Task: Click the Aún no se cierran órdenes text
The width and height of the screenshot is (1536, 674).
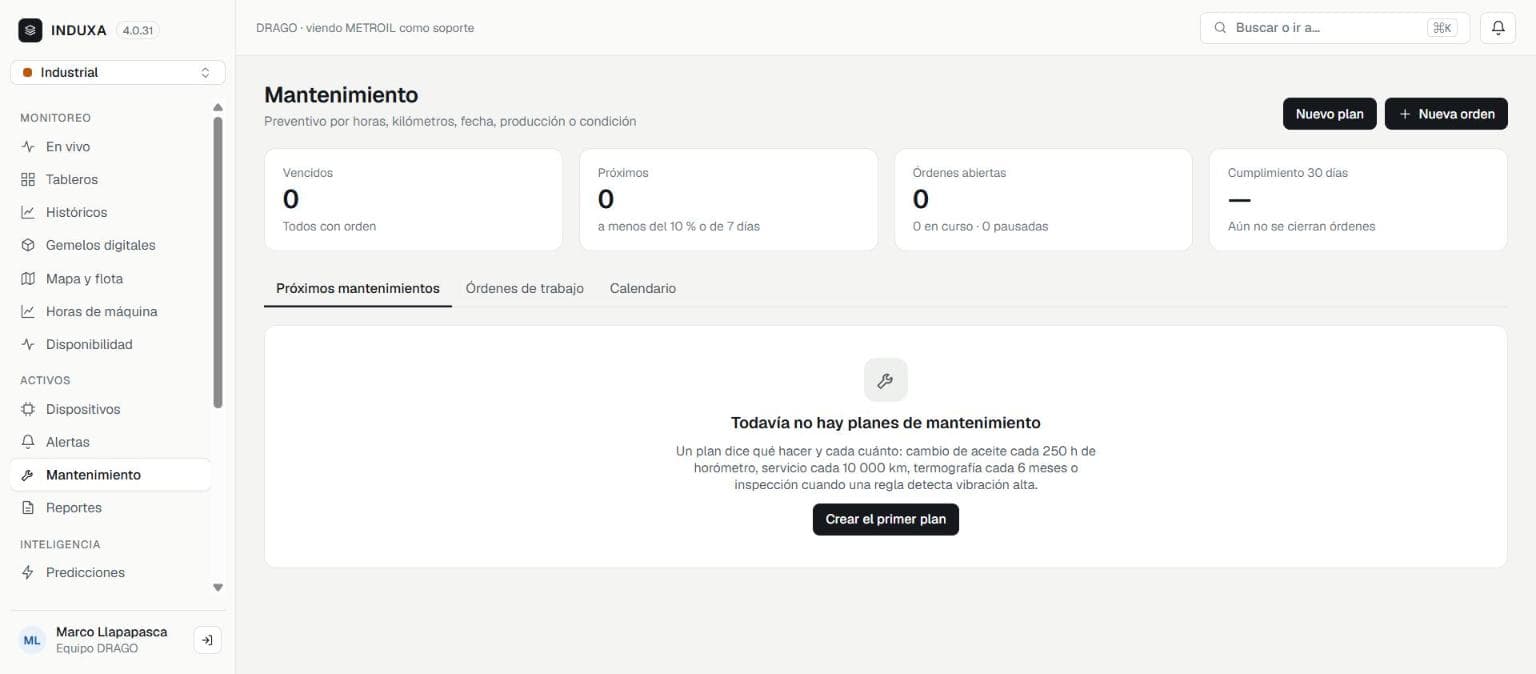Action: pyautogui.click(x=1301, y=227)
